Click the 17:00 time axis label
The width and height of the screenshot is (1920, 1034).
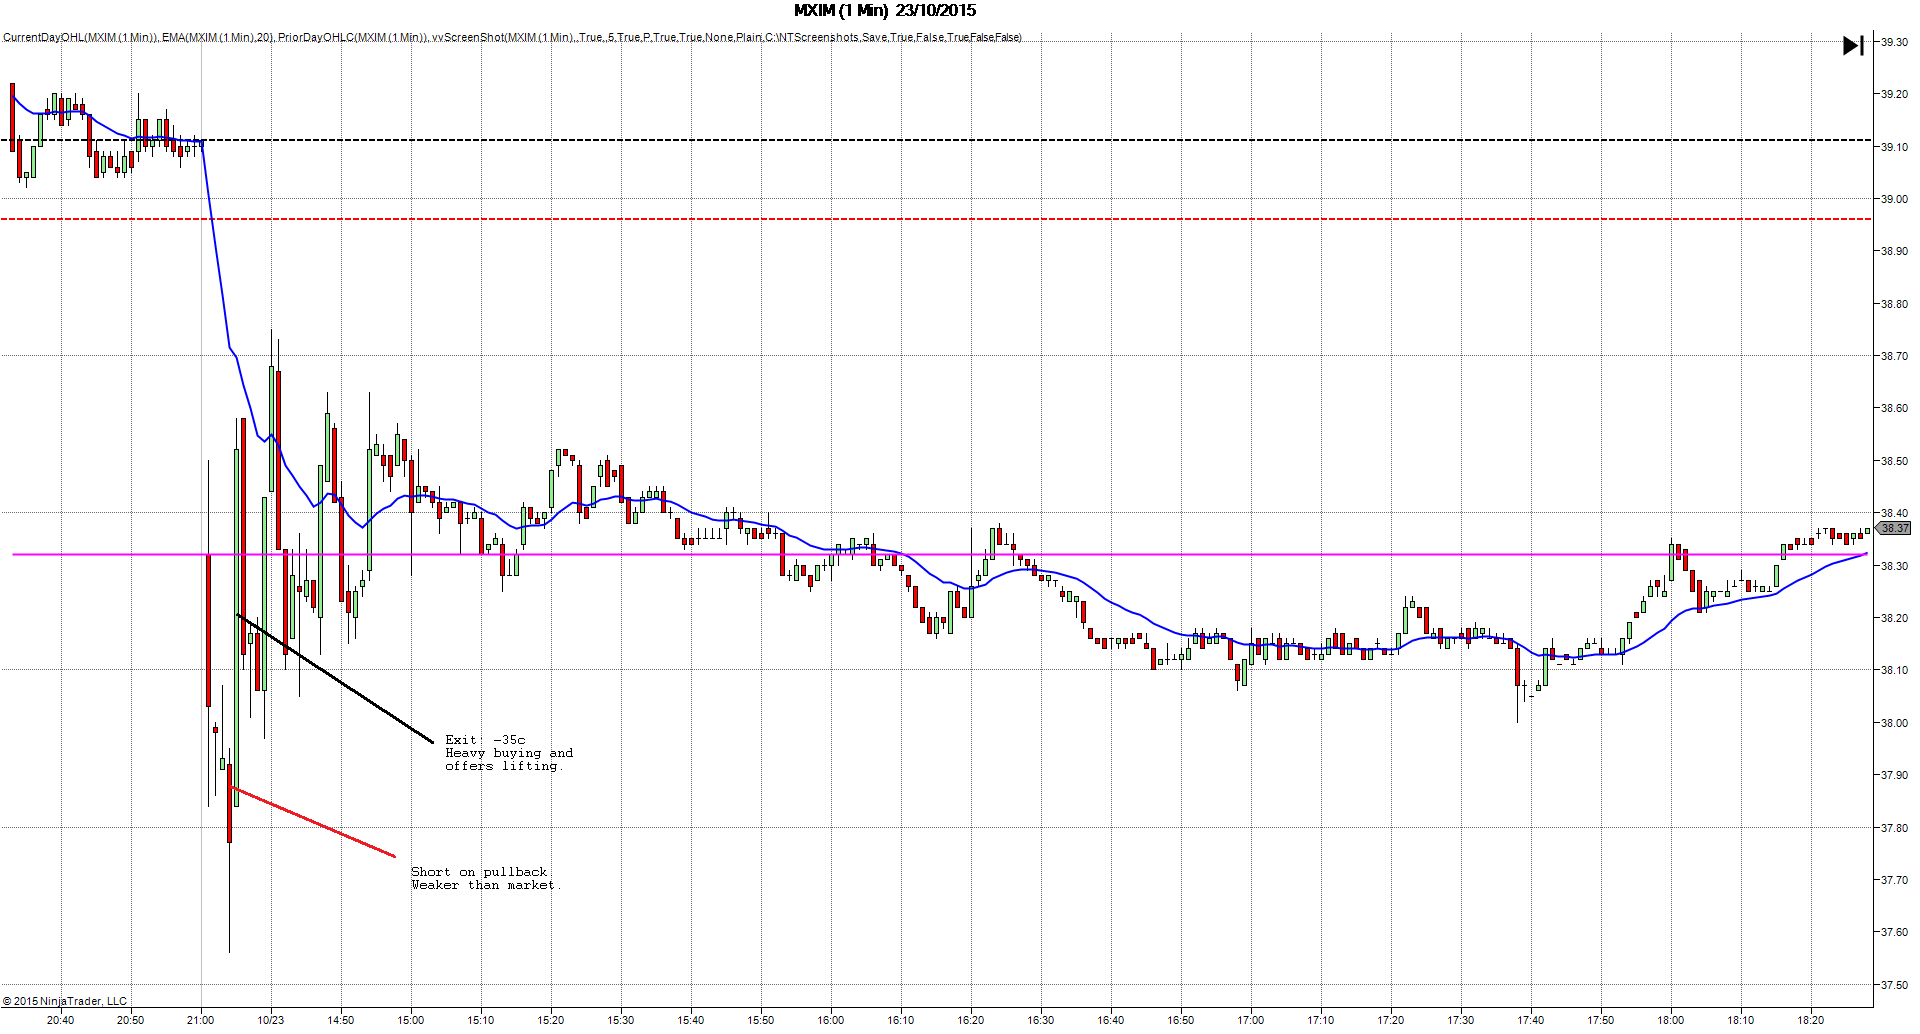(x=1250, y=1020)
